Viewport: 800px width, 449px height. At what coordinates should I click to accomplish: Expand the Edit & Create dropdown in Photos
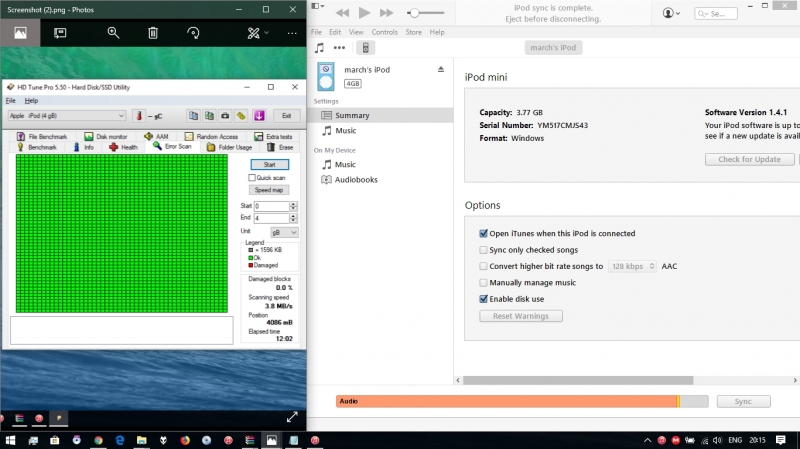(259, 33)
